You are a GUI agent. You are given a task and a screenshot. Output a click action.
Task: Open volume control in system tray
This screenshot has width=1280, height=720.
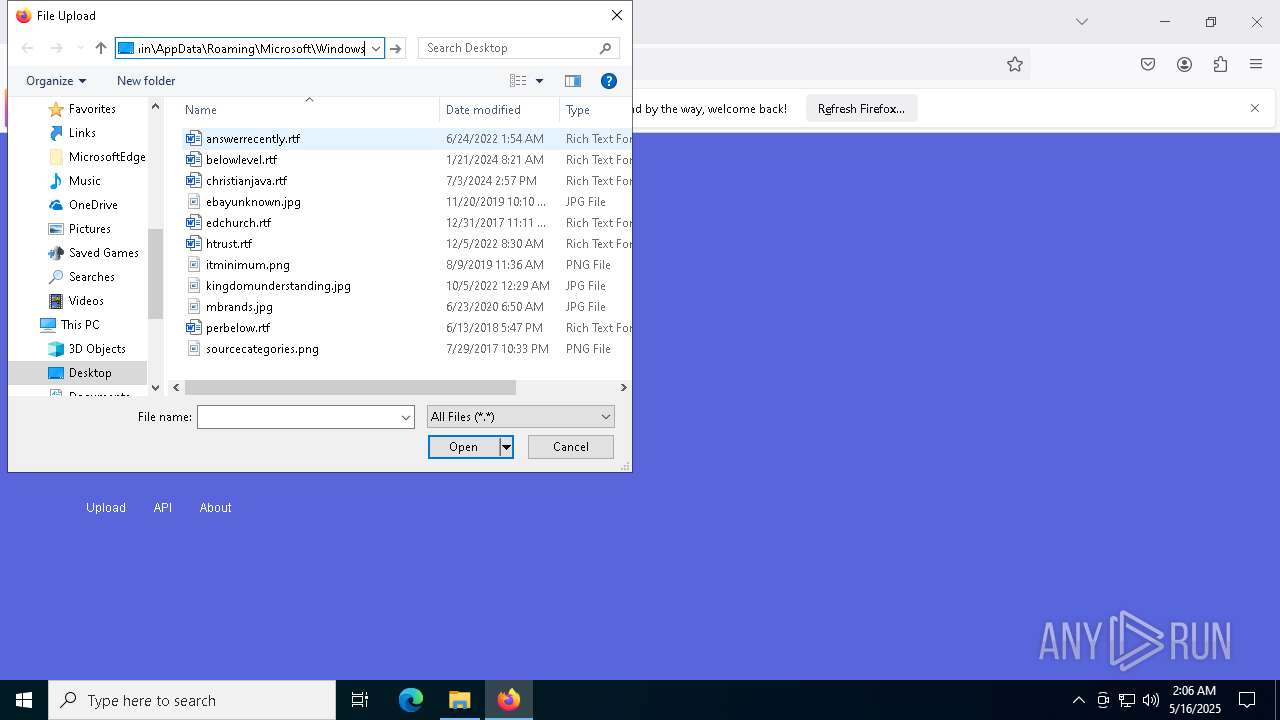coord(1151,700)
